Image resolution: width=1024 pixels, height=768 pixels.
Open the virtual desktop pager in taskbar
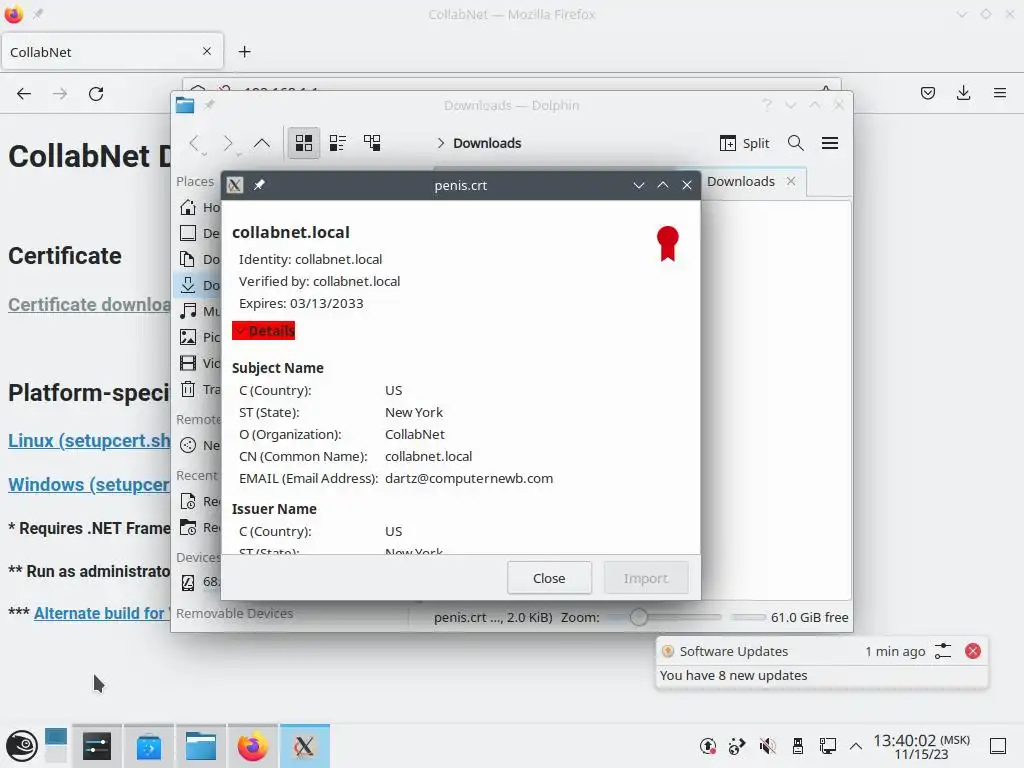(x=56, y=746)
